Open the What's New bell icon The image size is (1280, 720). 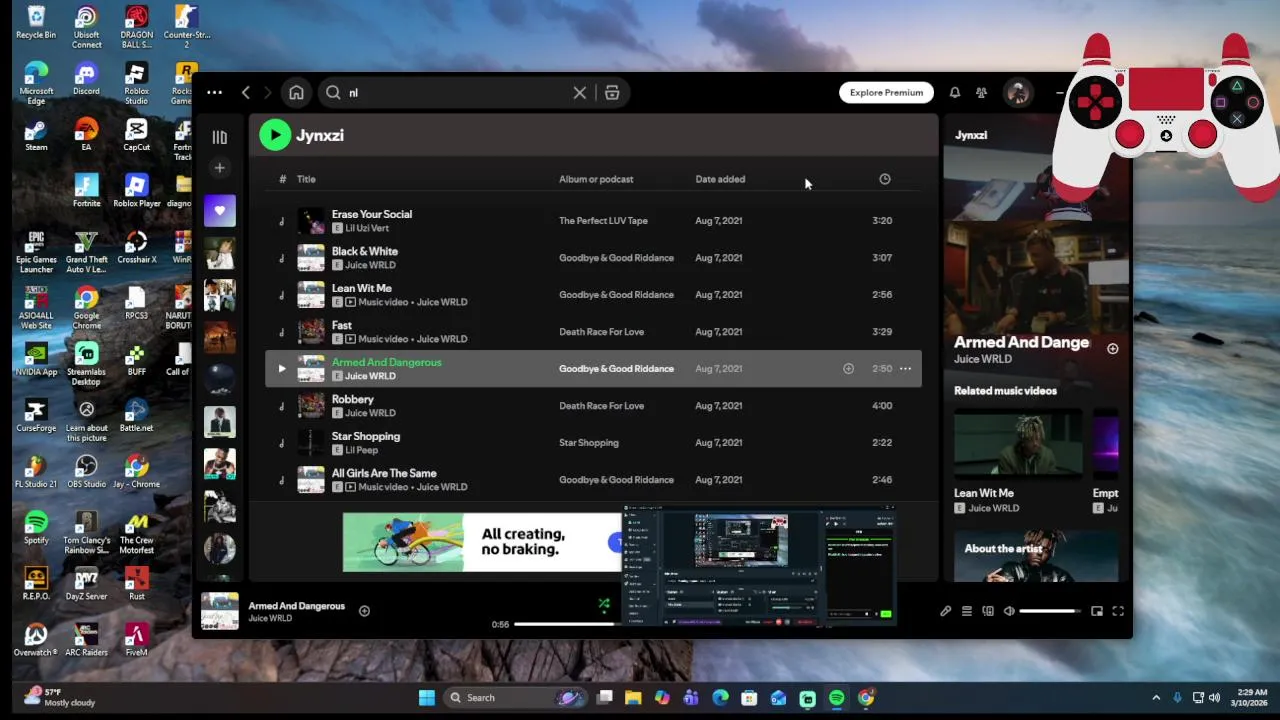coord(955,92)
